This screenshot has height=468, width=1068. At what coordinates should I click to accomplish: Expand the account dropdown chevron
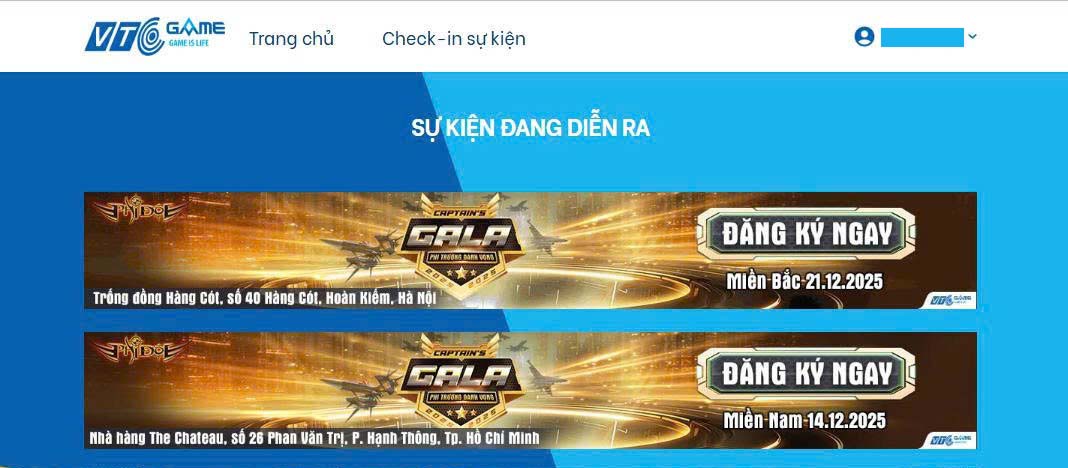point(972,37)
